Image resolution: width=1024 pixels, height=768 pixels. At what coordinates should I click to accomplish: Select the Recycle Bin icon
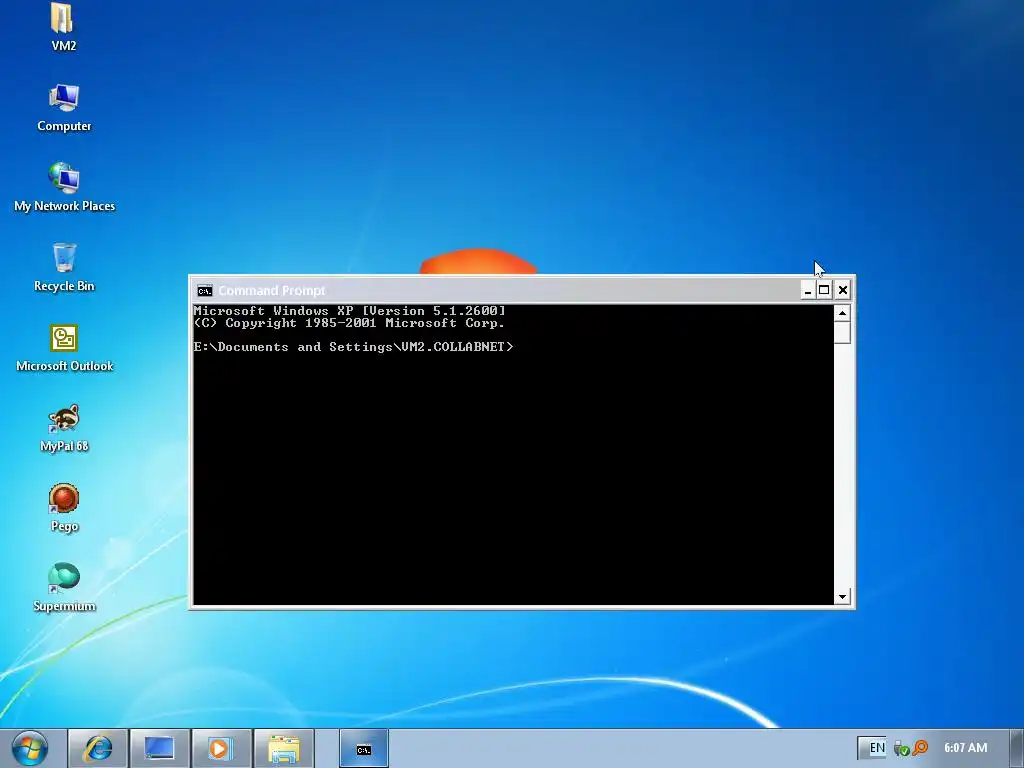click(x=64, y=267)
